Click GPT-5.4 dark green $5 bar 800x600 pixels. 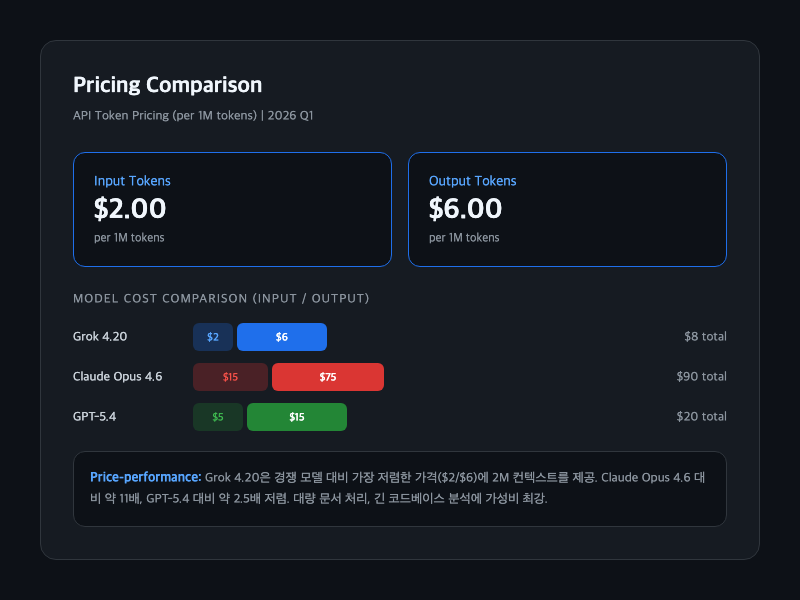[218, 417]
